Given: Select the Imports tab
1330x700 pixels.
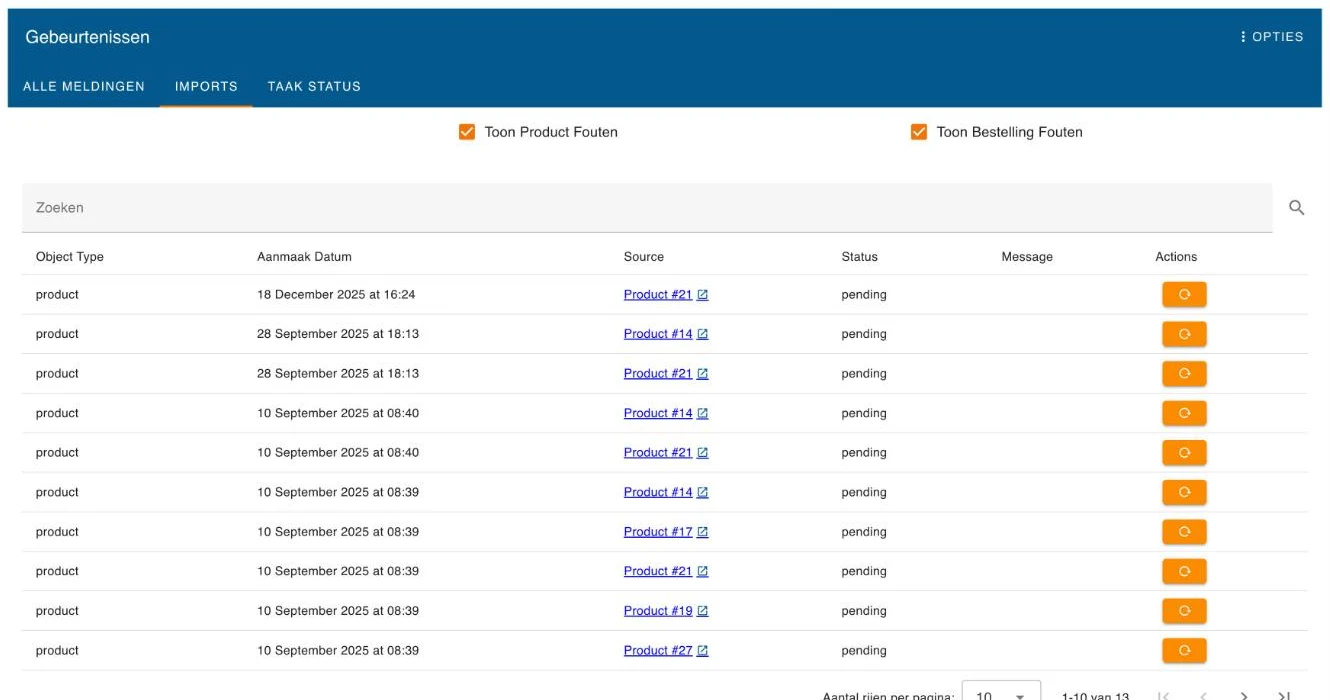Looking at the screenshot, I should click(206, 86).
